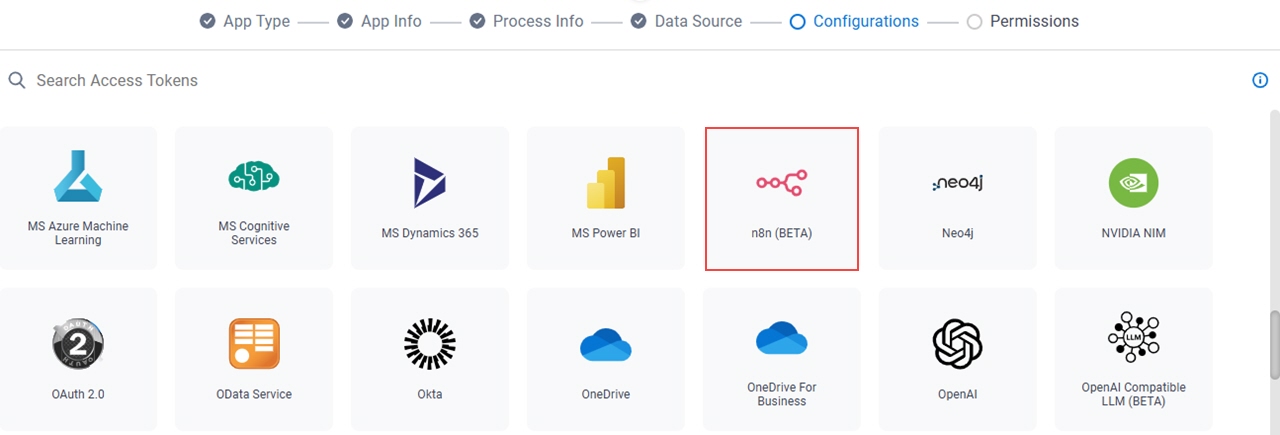The height and width of the screenshot is (435, 1280).
Task: Pick the OpenAI Compatible LLM (BETA) icon
Action: tap(1134, 337)
